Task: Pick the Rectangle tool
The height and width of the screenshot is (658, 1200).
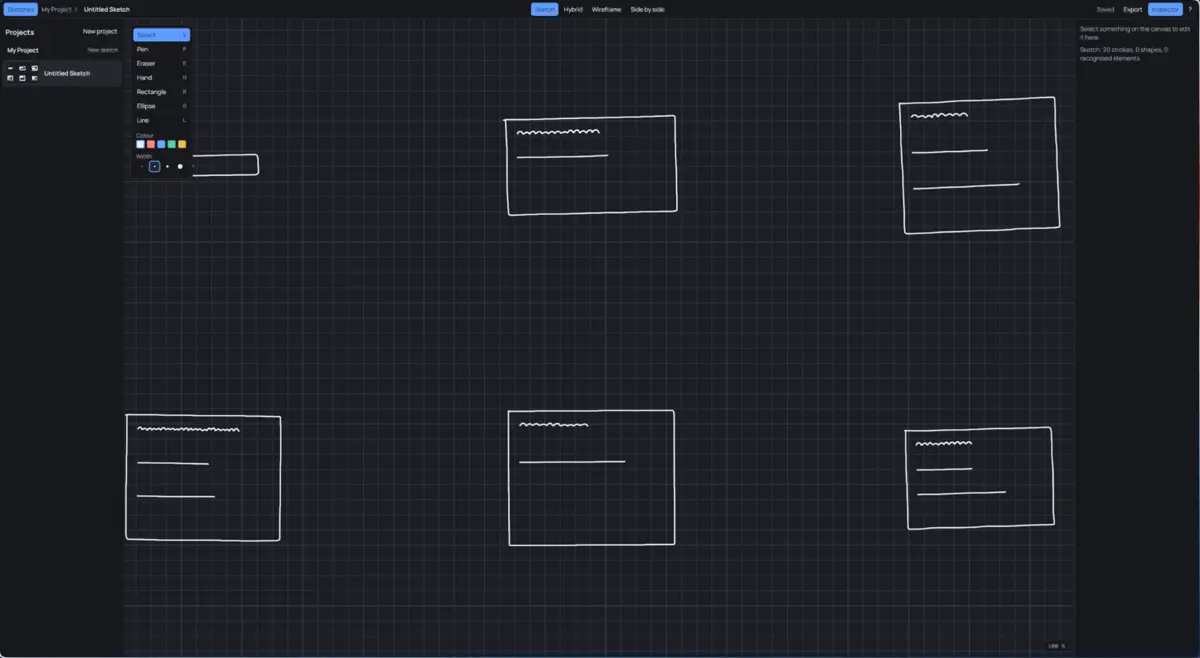Action: tap(161, 92)
